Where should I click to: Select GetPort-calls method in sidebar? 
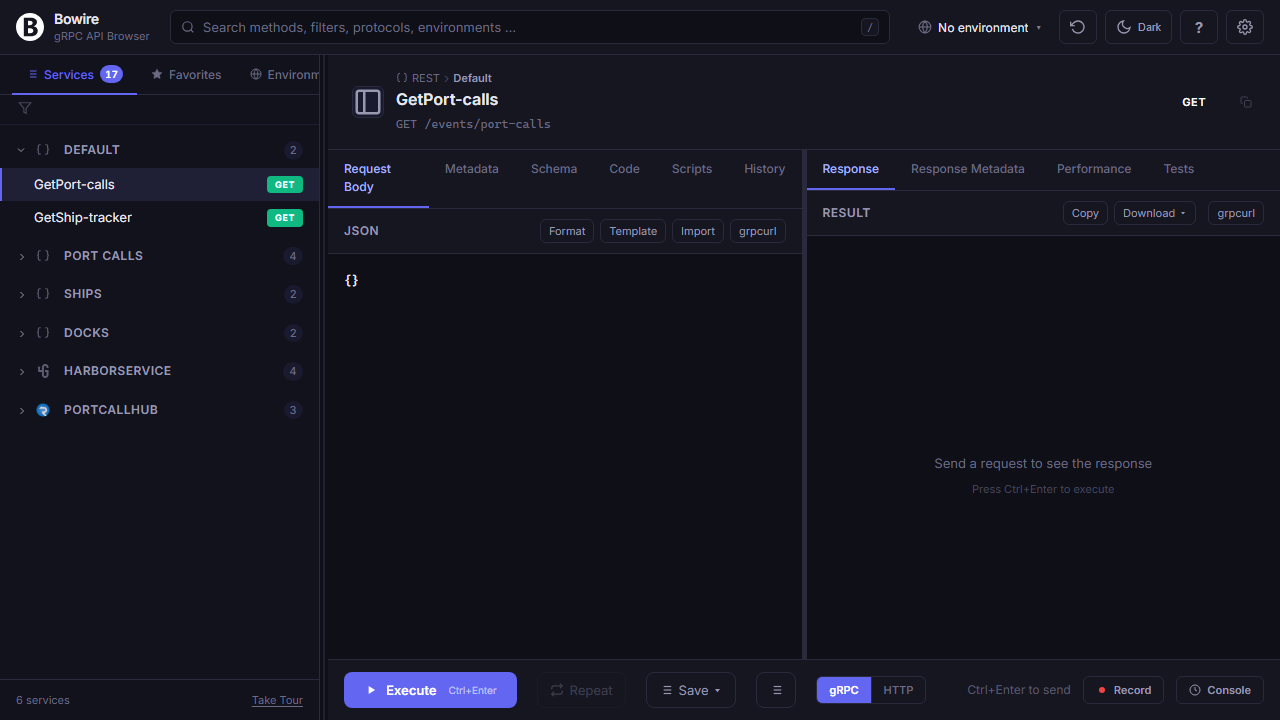coord(160,185)
